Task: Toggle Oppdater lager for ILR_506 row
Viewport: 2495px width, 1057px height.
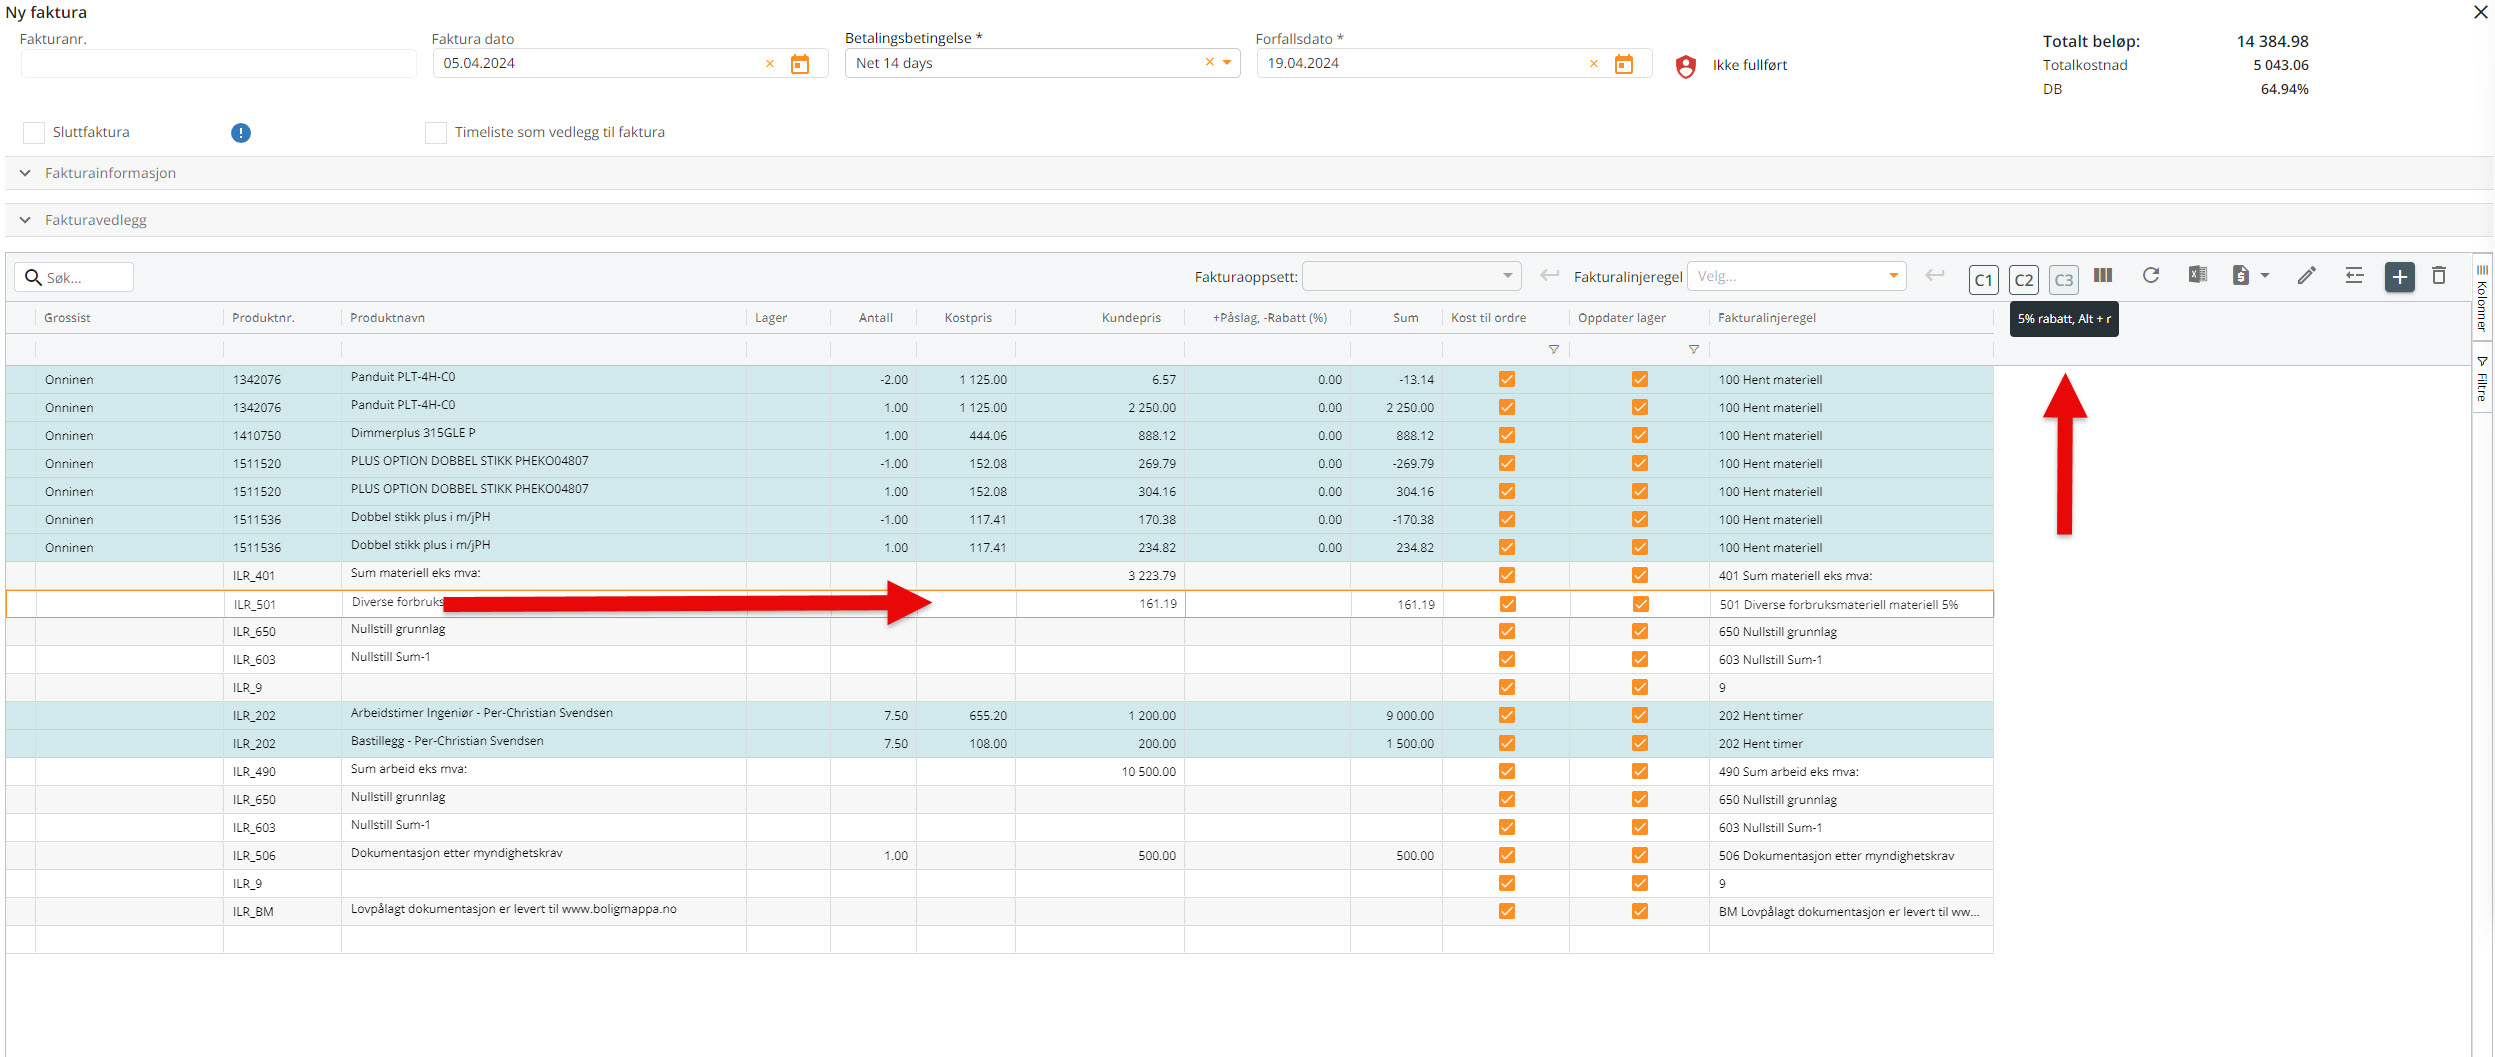Action: coord(1639,855)
